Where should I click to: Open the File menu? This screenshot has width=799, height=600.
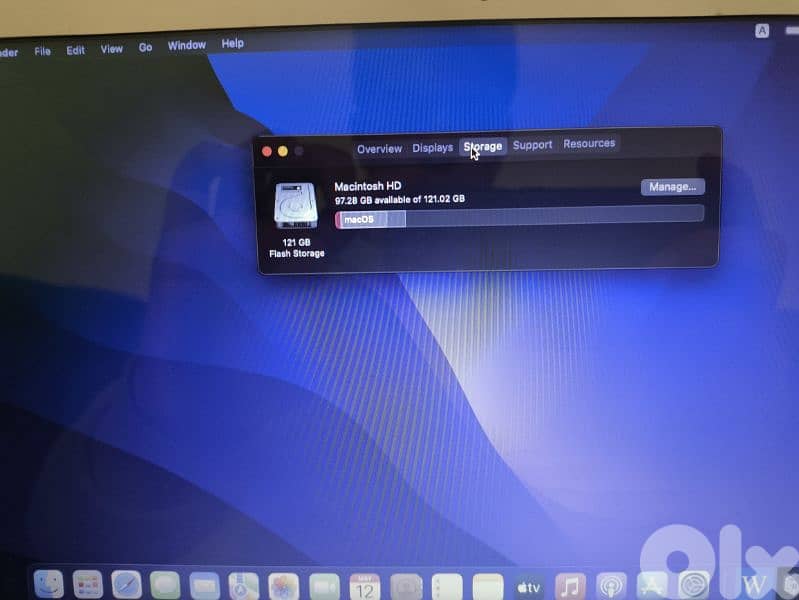42,51
